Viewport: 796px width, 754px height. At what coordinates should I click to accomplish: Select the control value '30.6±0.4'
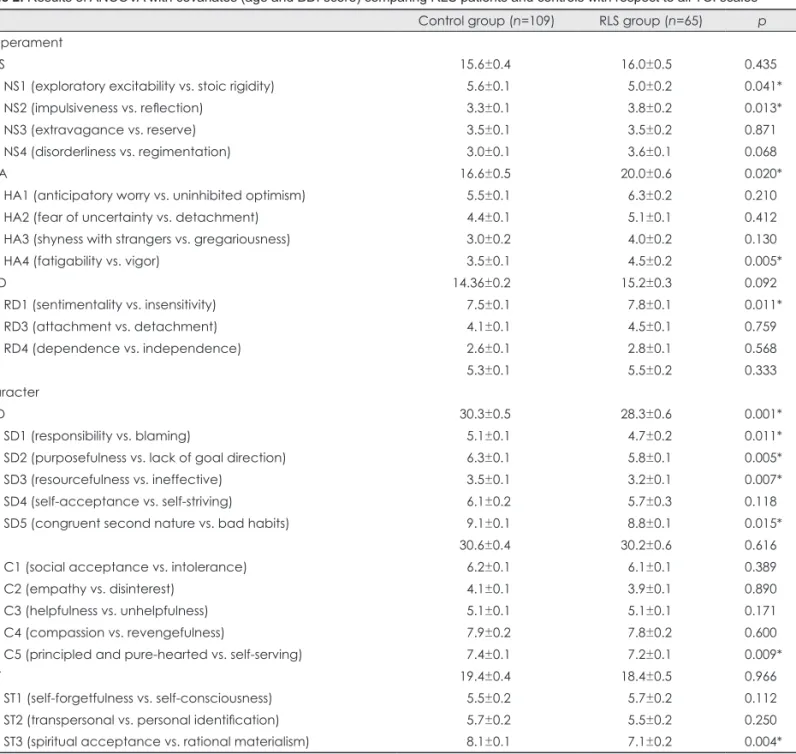[x=485, y=545]
